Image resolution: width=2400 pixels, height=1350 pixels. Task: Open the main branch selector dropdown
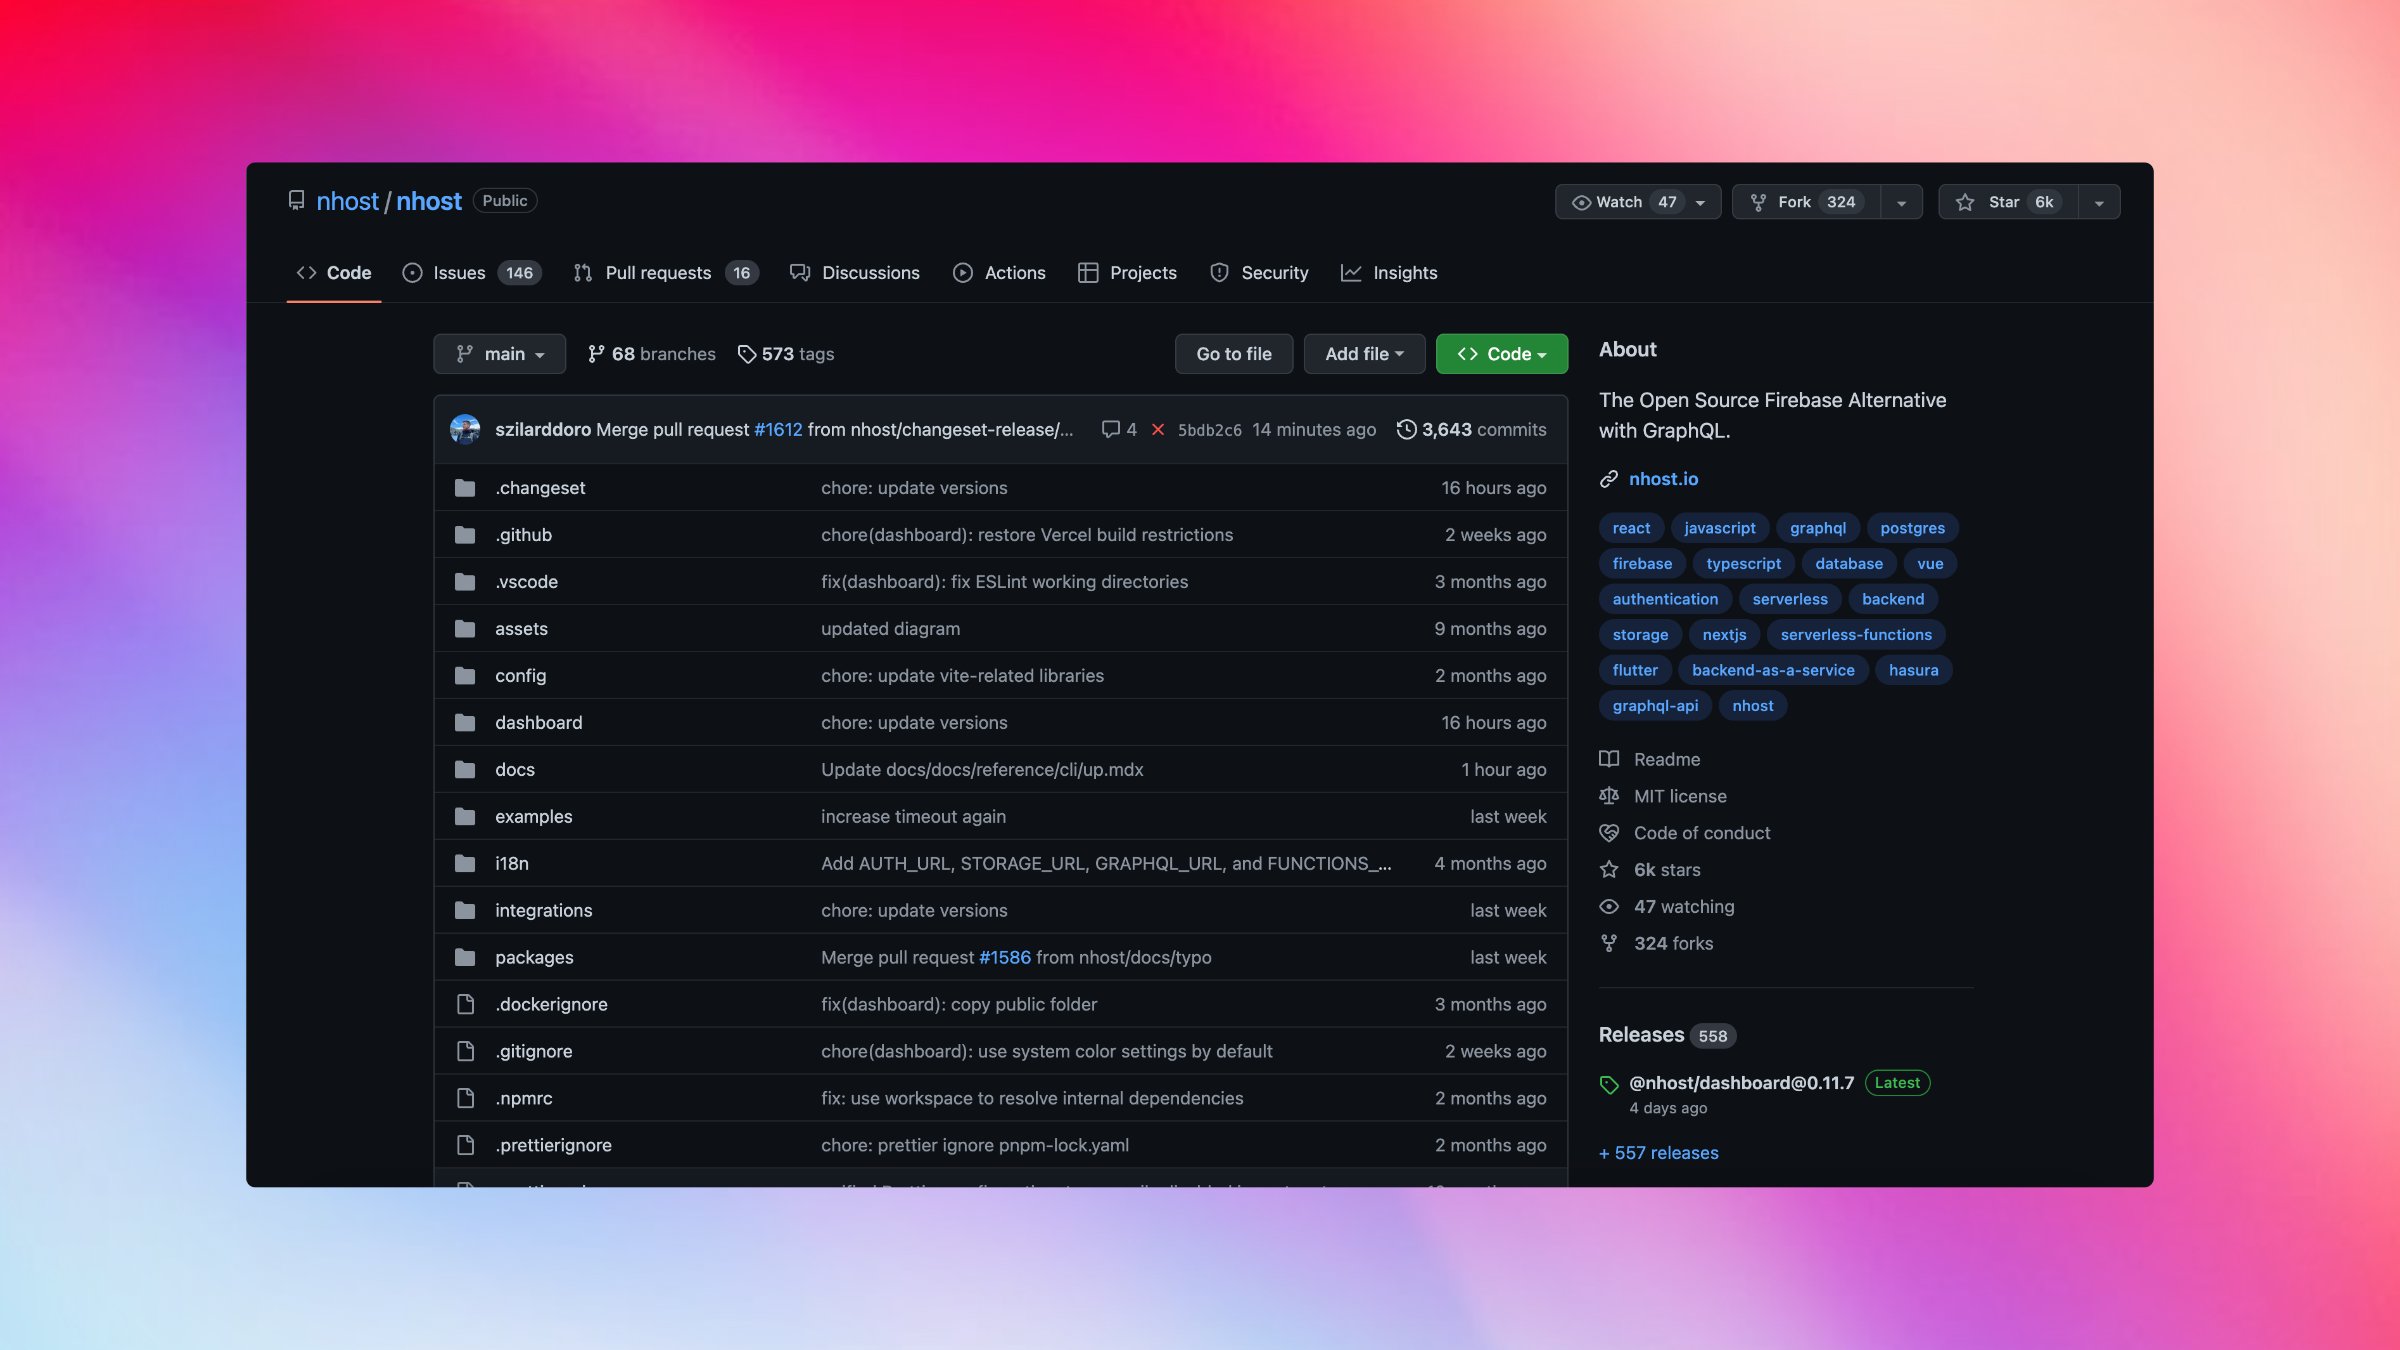click(499, 354)
